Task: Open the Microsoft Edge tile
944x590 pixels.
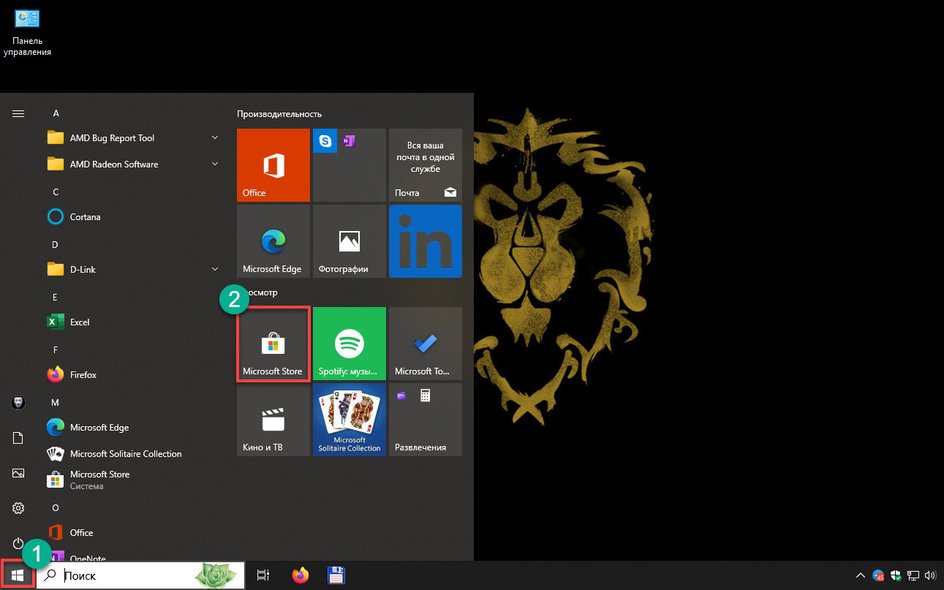Action: 273,241
